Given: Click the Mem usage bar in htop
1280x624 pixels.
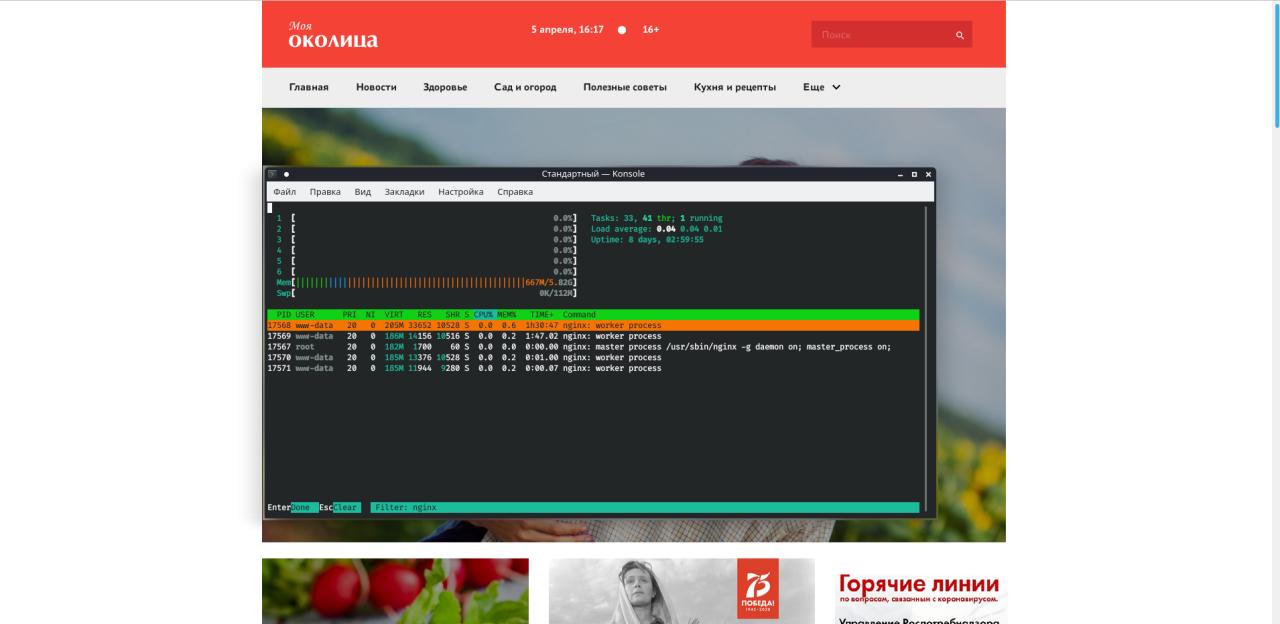Looking at the screenshot, I should [427, 282].
